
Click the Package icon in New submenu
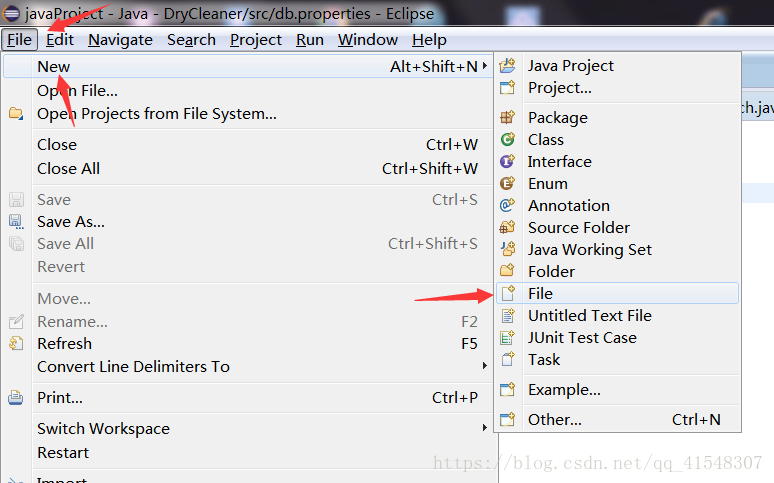pos(507,118)
